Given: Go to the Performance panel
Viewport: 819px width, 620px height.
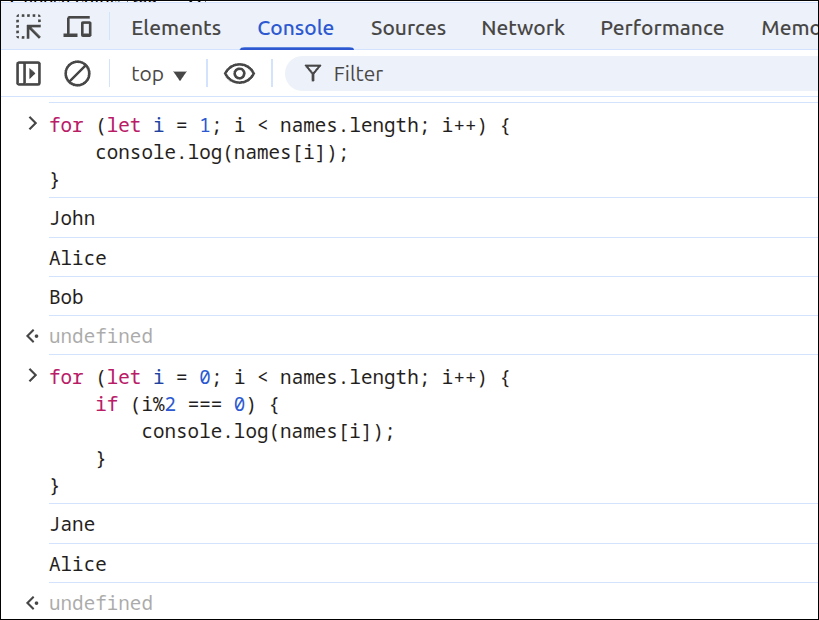Looking at the screenshot, I should click(661, 28).
